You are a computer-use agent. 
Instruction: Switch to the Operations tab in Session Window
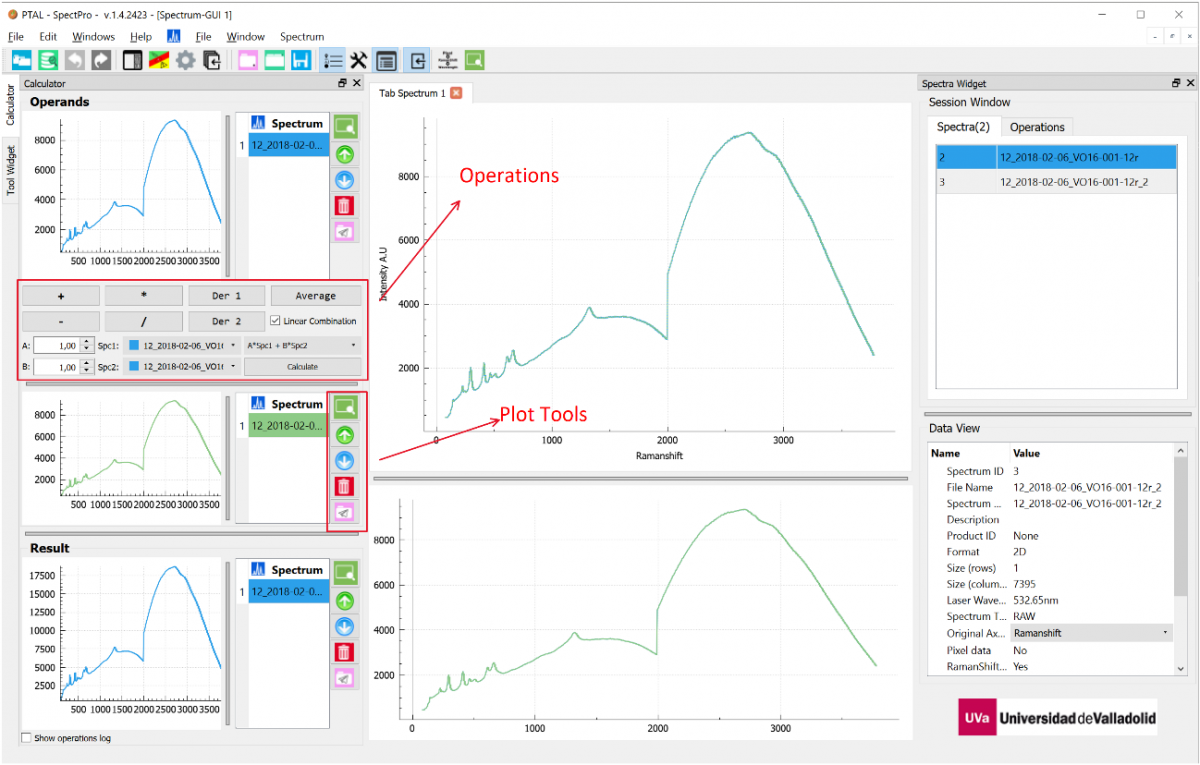[1037, 127]
